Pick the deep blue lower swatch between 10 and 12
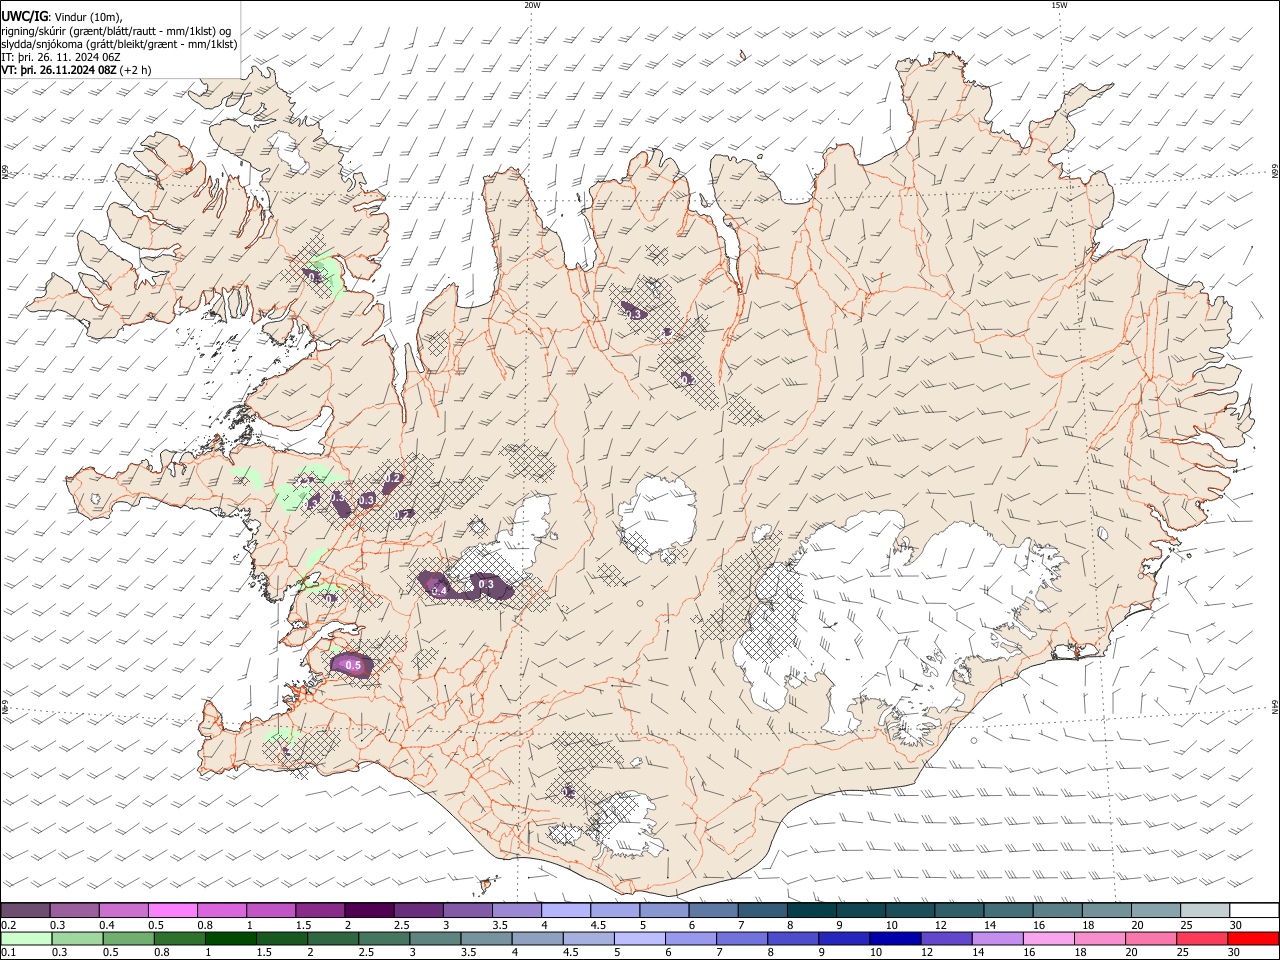Viewport: 1280px width, 960px height. (x=895, y=938)
